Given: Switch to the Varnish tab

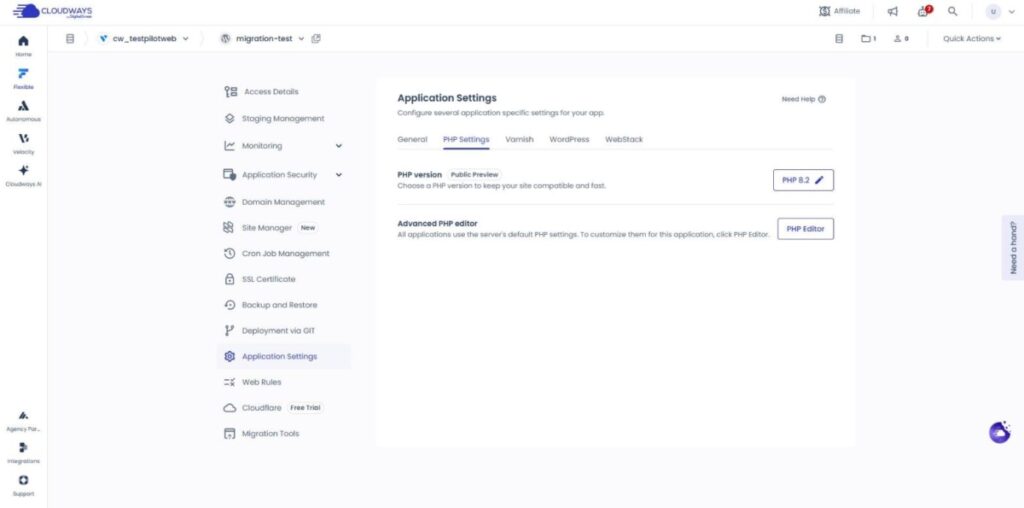Looking at the screenshot, I should 519,139.
